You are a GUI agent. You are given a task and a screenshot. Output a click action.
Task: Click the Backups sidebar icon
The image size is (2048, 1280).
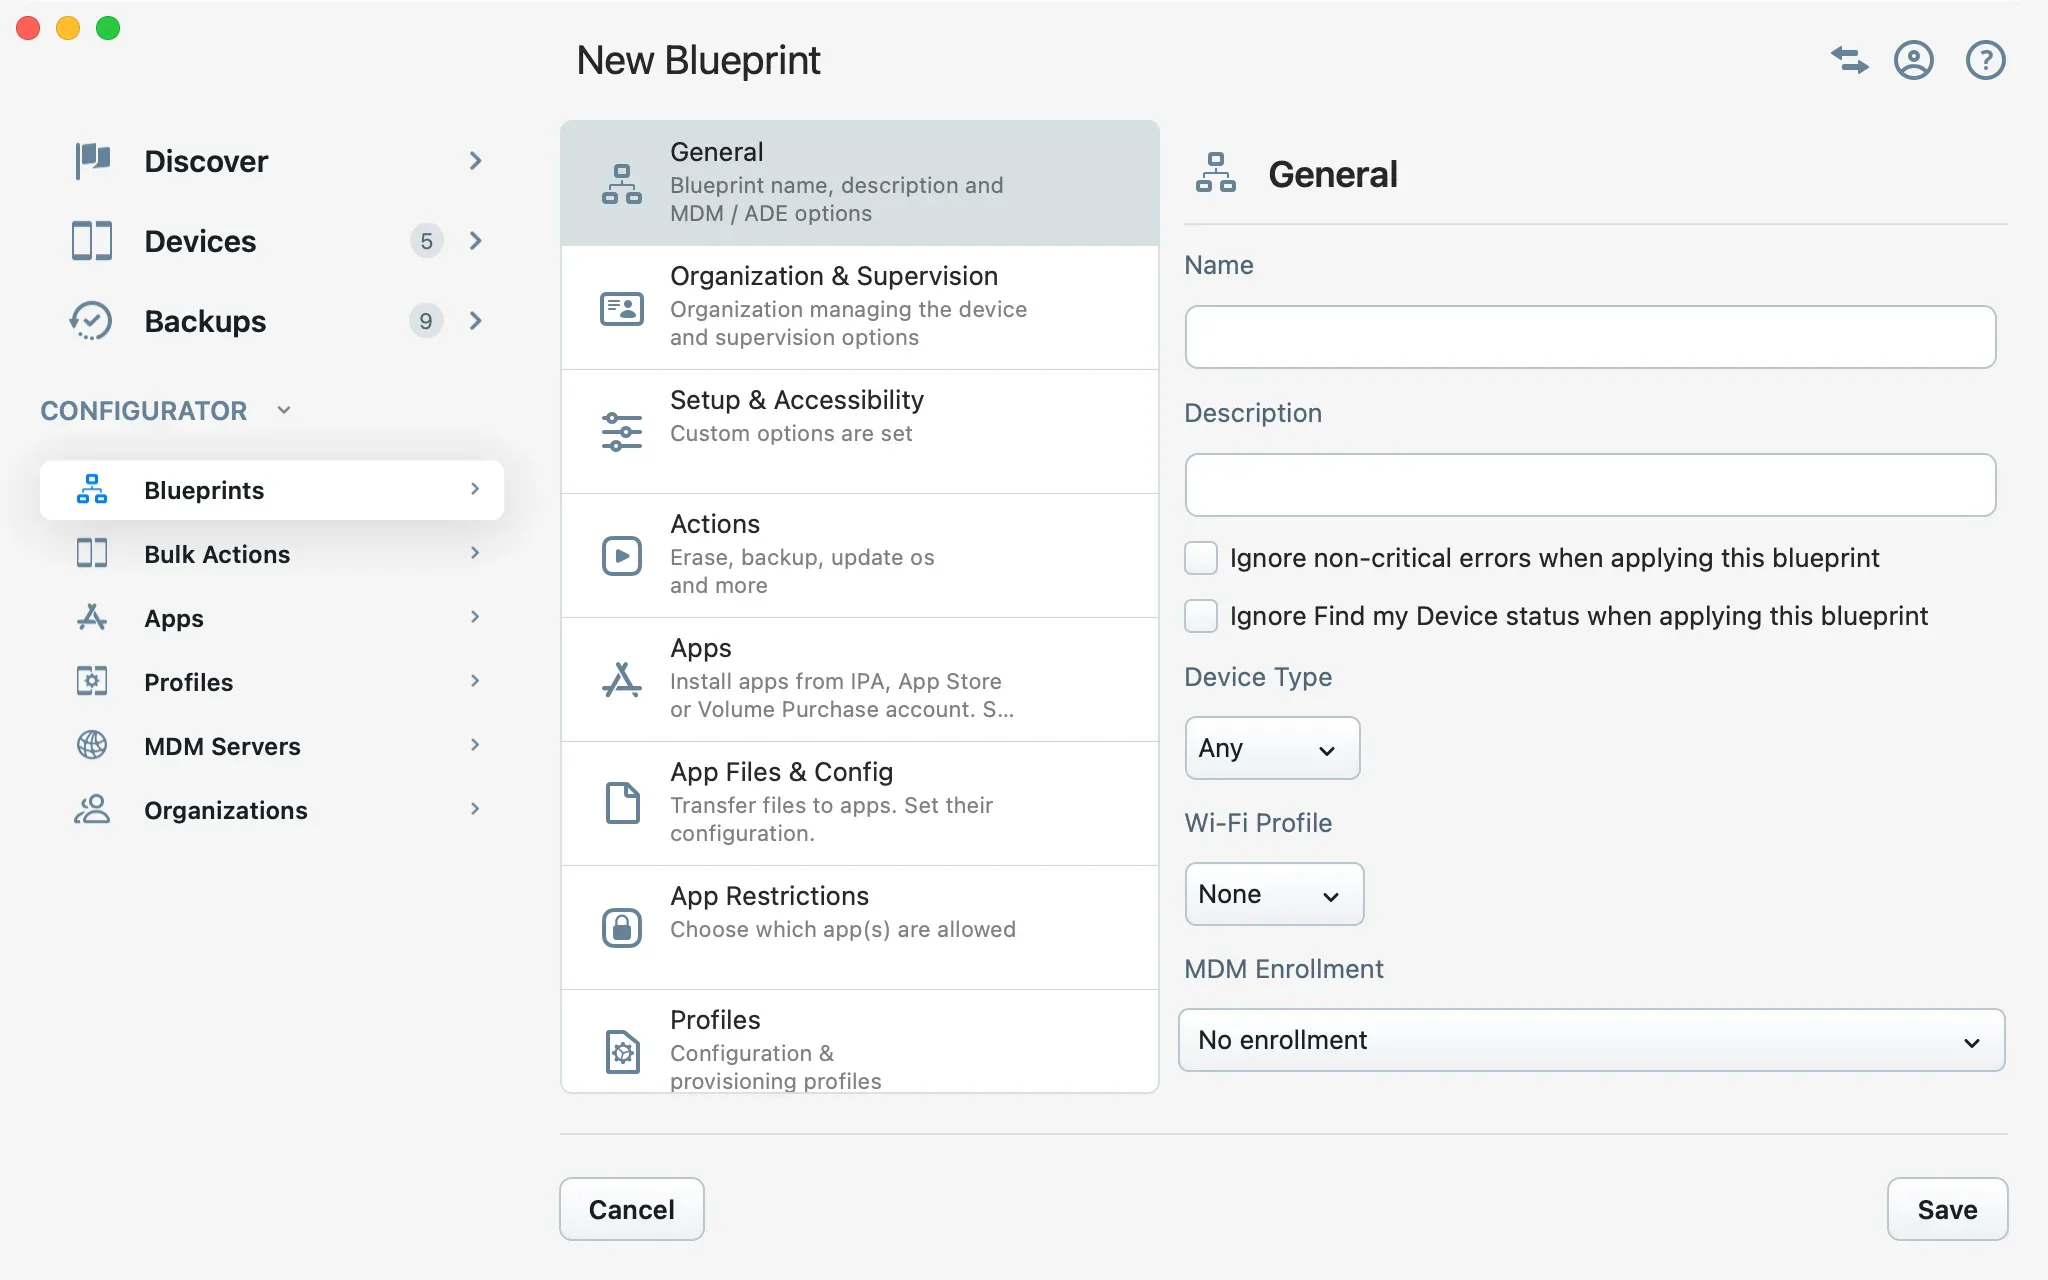tap(91, 320)
